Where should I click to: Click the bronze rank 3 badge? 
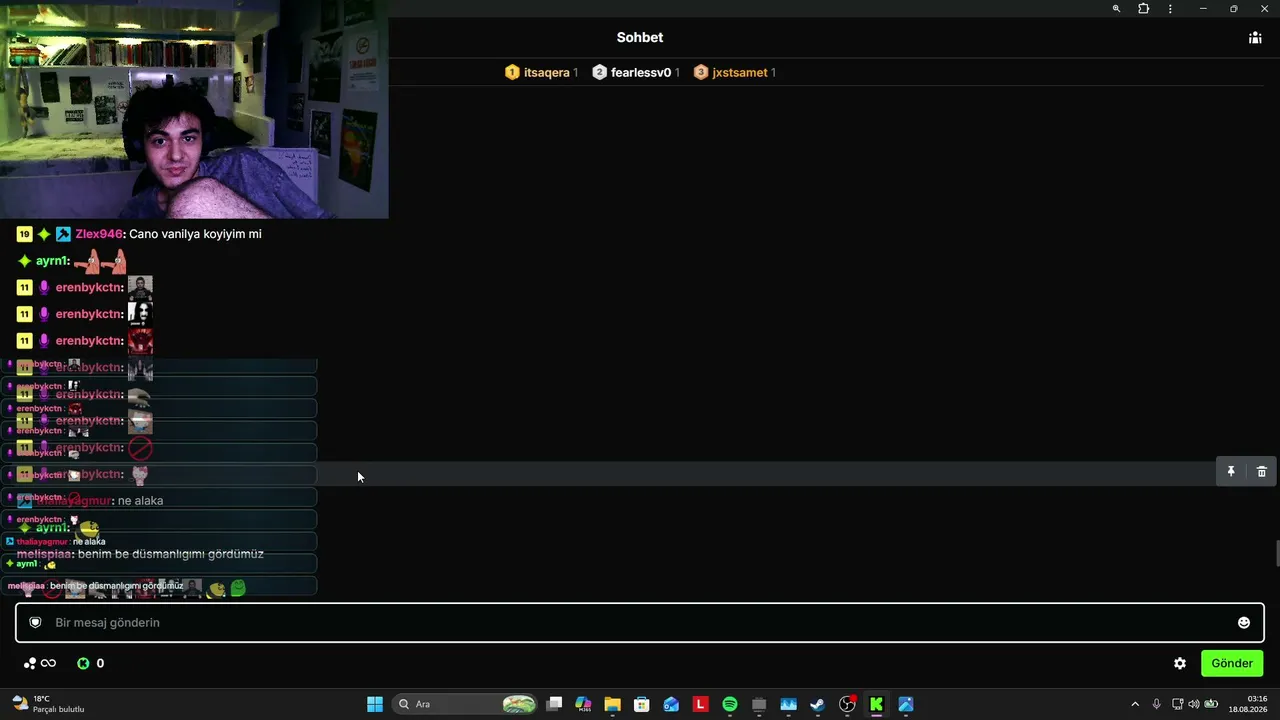tap(701, 72)
